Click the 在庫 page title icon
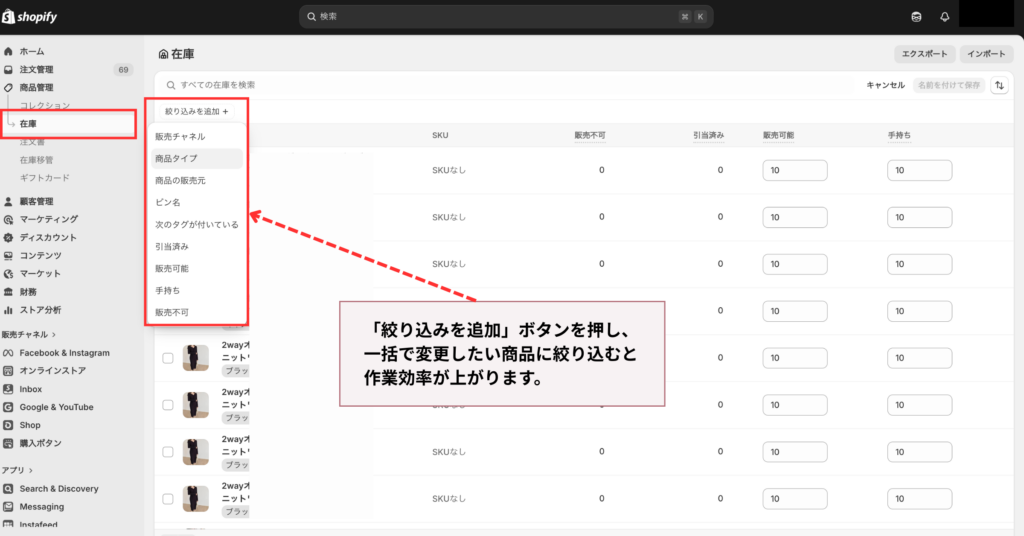 point(163,54)
